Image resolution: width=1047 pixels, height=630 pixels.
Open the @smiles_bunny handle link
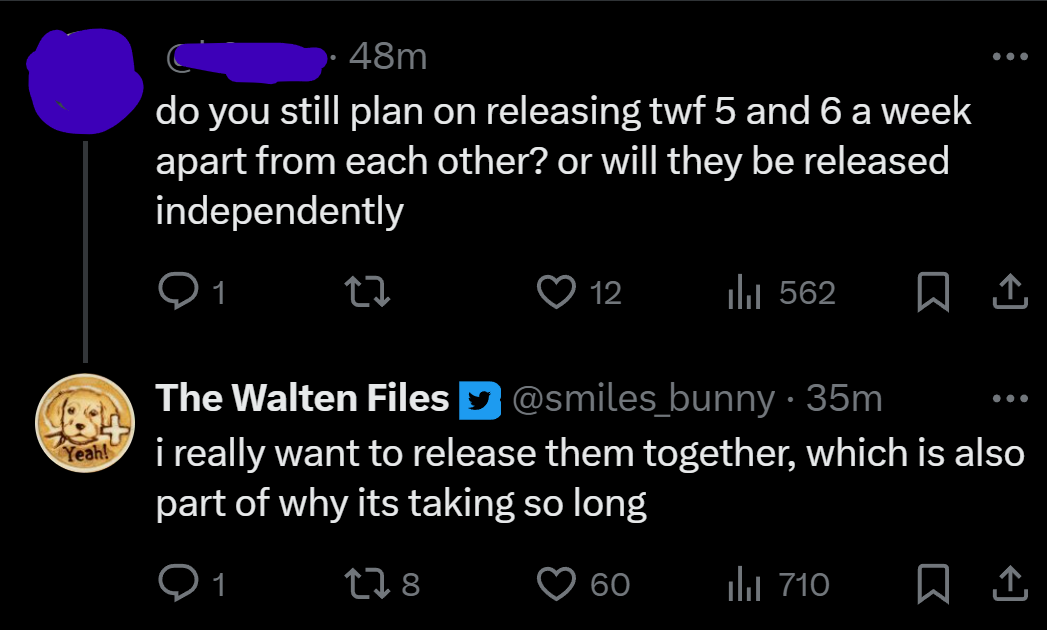point(643,399)
